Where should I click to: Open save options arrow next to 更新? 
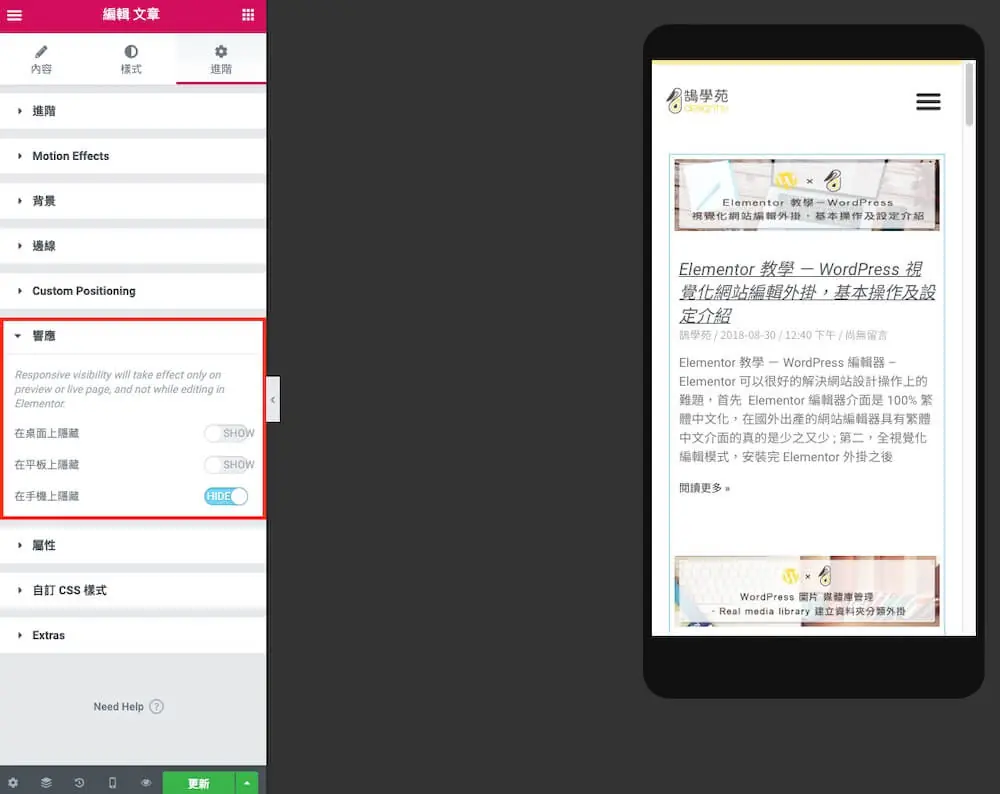(247, 783)
